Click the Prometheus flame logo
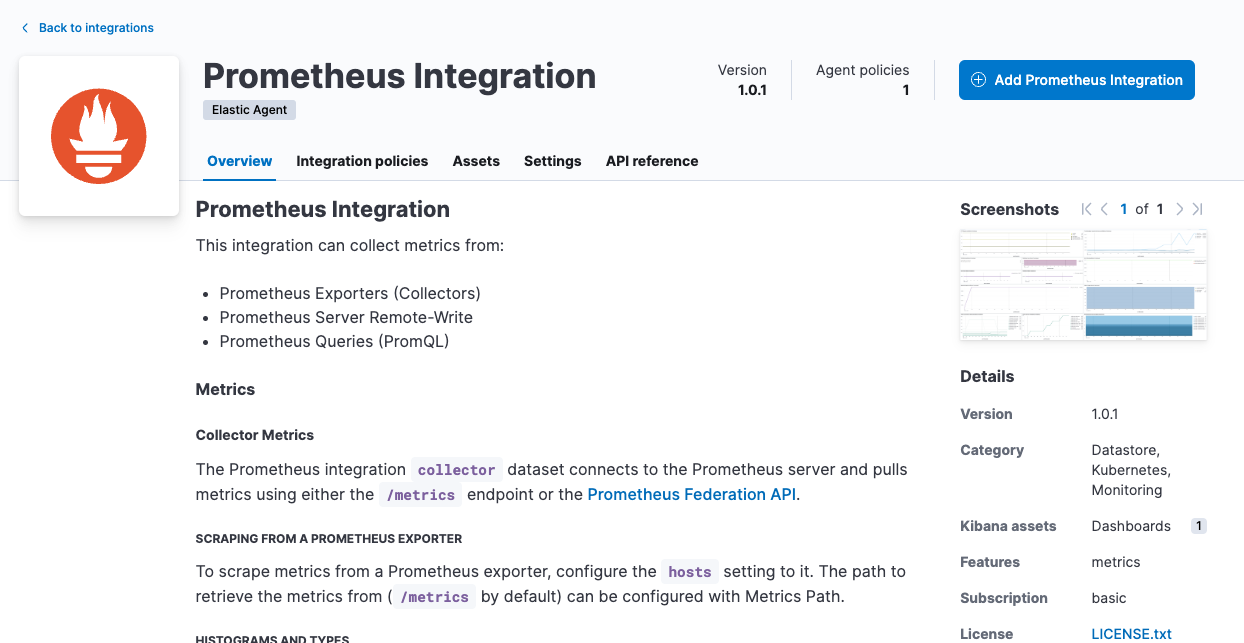The width and height of the screenshot is (1244, 643). tap(98, 135)
